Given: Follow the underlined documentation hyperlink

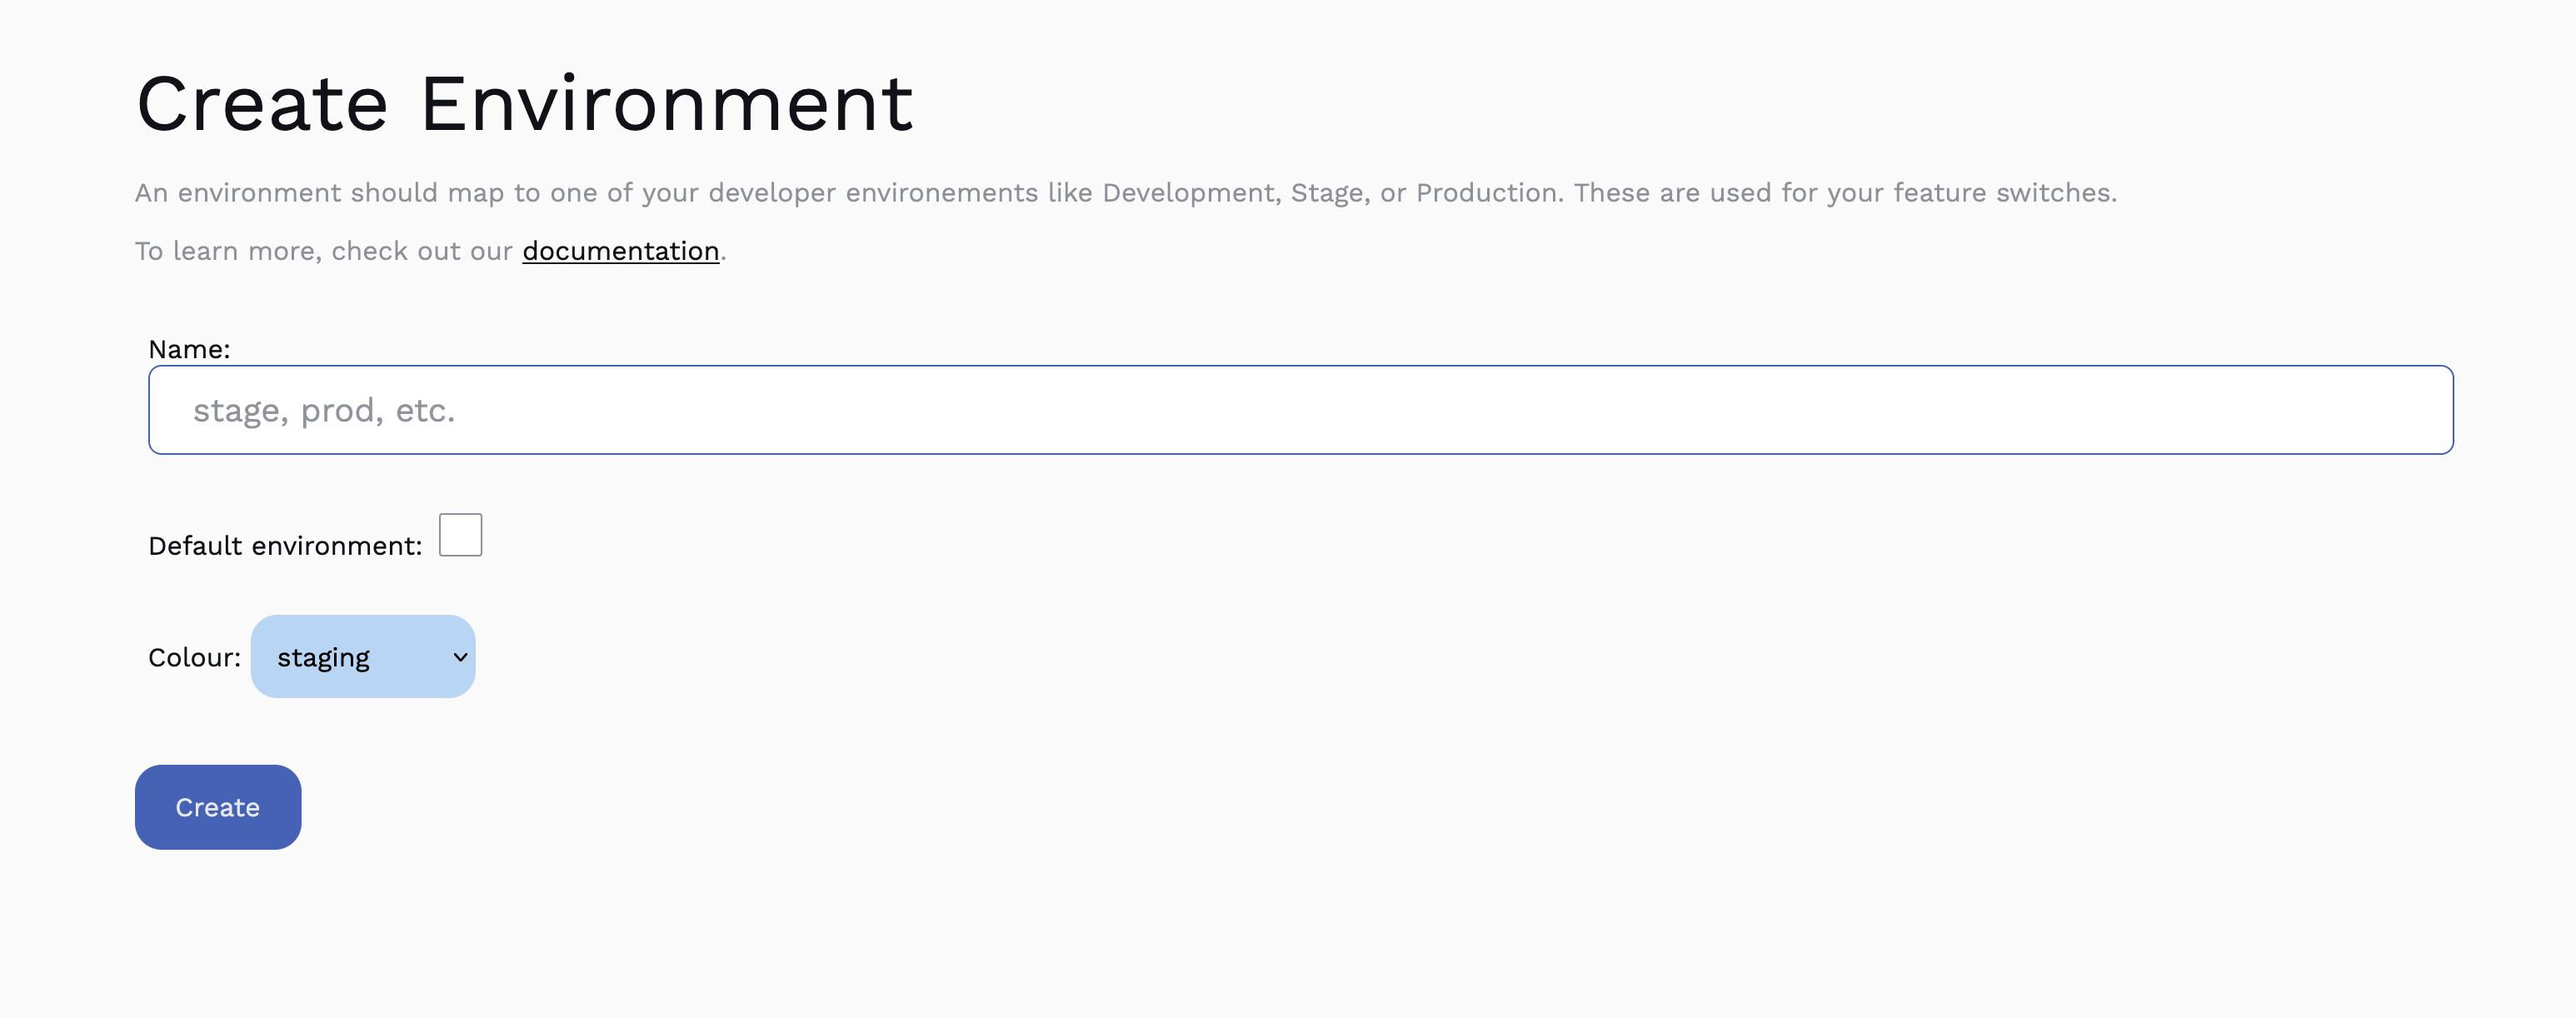Looking at the screenshot, I should click(x=620, y=251).
